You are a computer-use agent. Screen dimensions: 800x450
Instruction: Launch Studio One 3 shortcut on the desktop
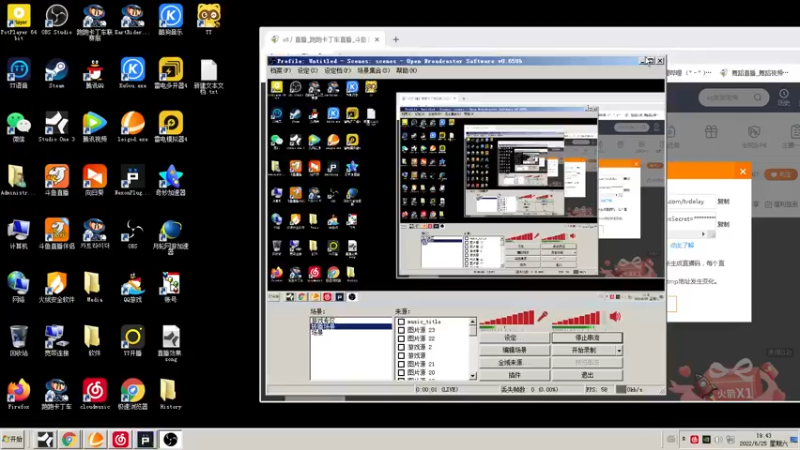pos(57,128)
